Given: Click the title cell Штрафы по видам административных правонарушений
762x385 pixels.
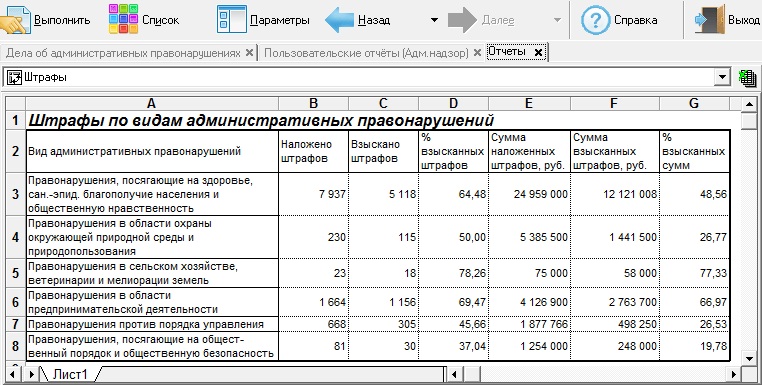Looking at the screenshot, I should point(261,120).
